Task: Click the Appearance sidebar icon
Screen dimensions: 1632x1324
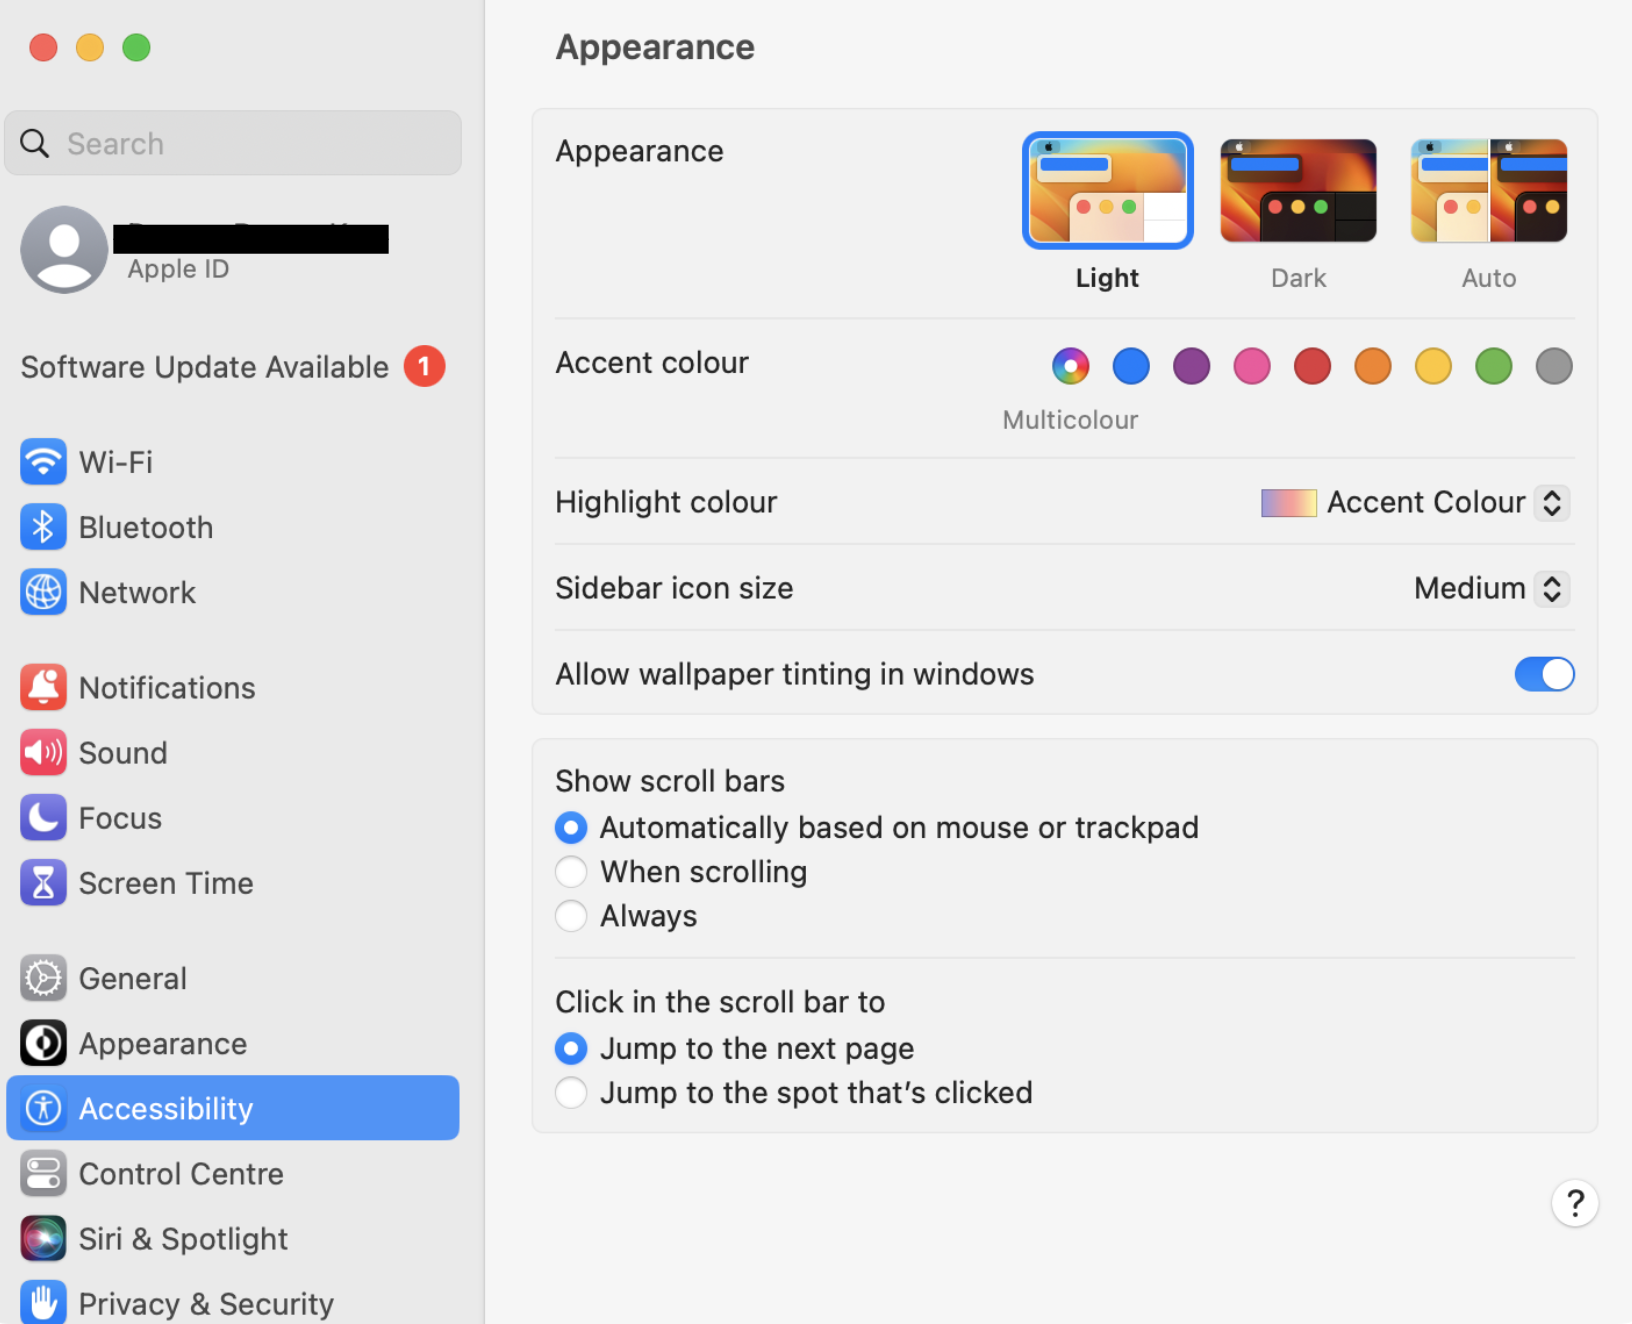Action: click(43, 1043)
